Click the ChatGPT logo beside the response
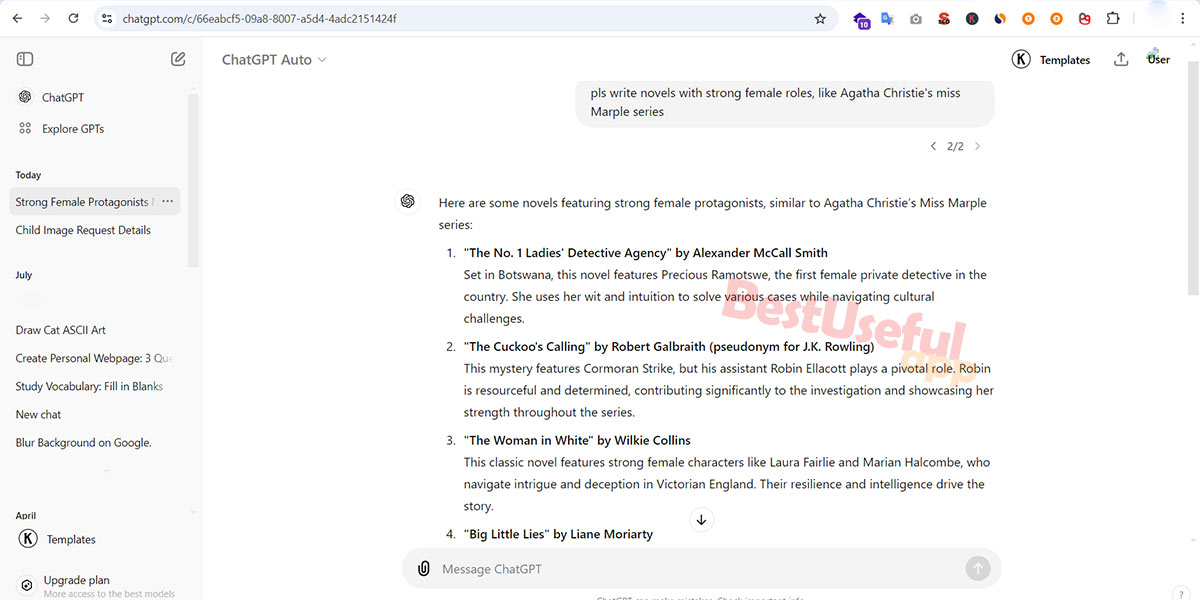Viewport: 1200px width, 600px height. [408, 201]
